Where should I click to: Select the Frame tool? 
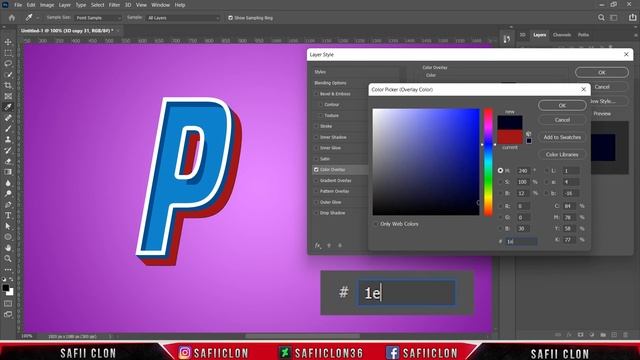pos(8,96)
